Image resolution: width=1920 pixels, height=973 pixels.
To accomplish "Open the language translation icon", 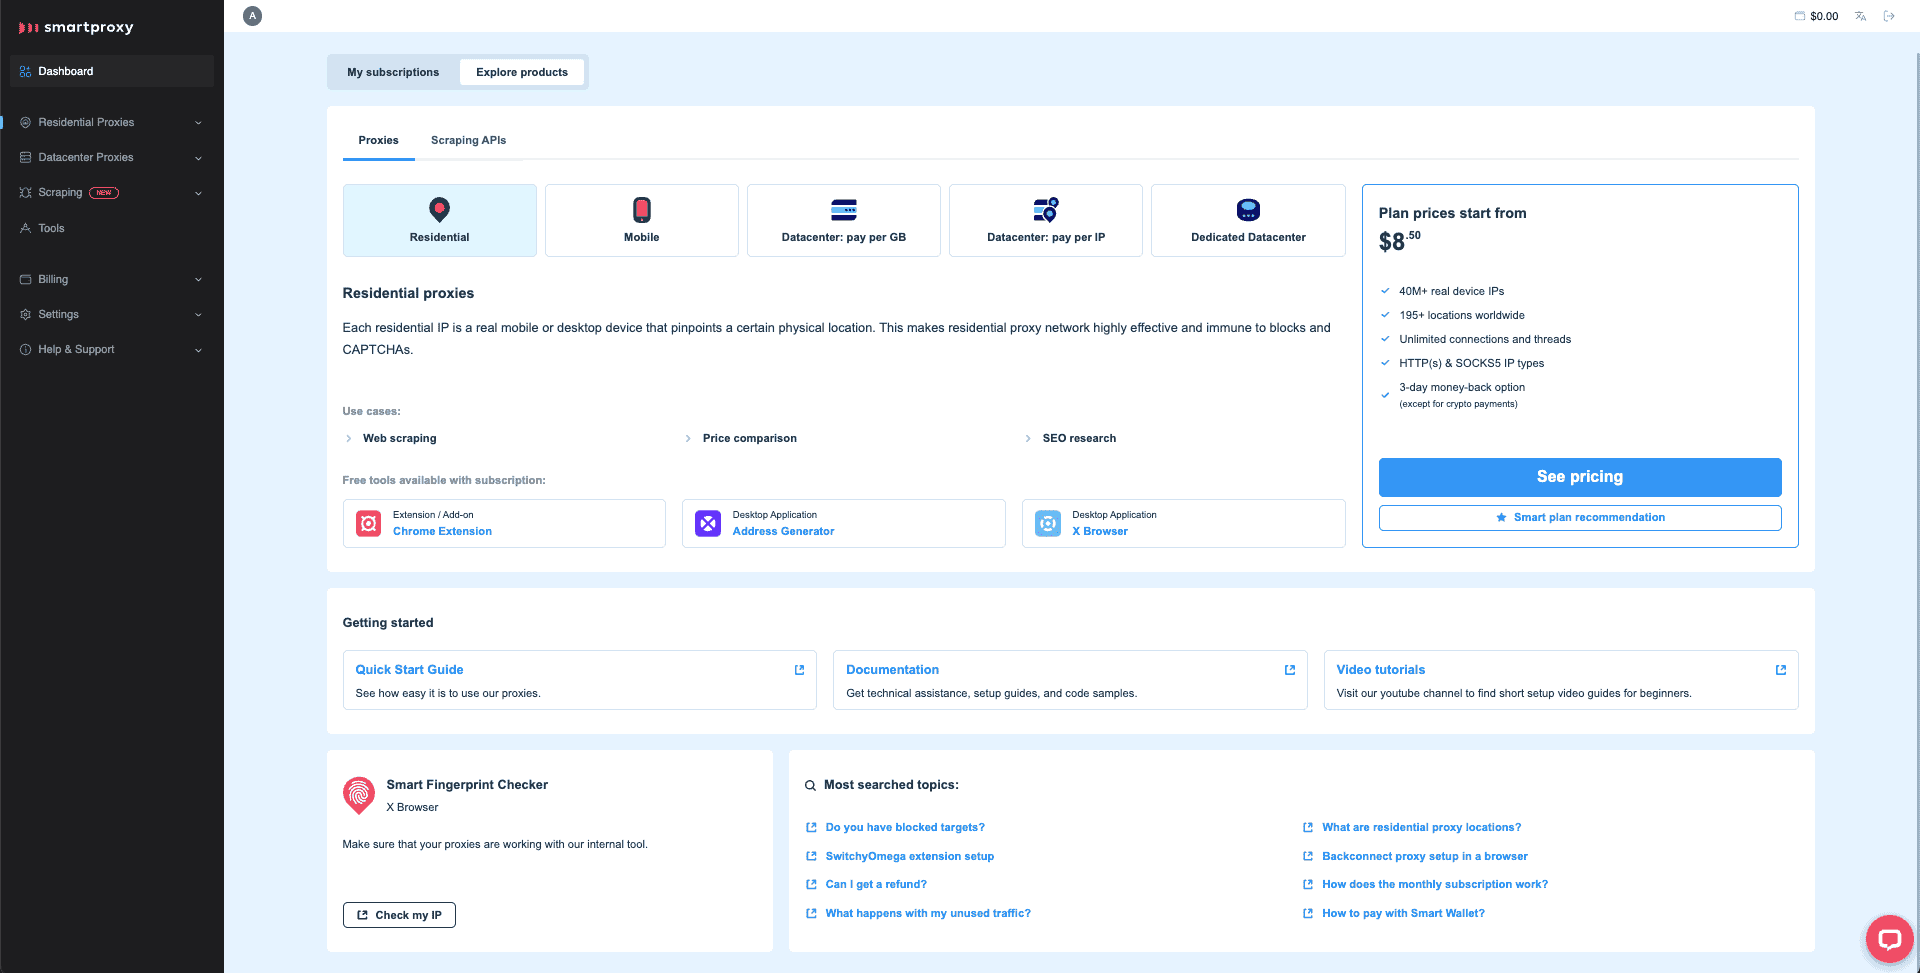I will [x=1860, y=16].
